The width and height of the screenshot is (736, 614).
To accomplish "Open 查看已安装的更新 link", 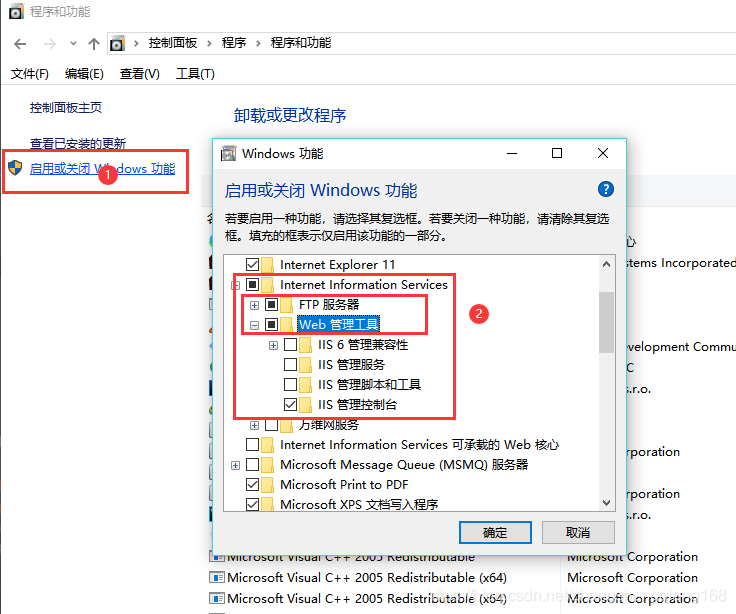I will [x=78, y=143].
